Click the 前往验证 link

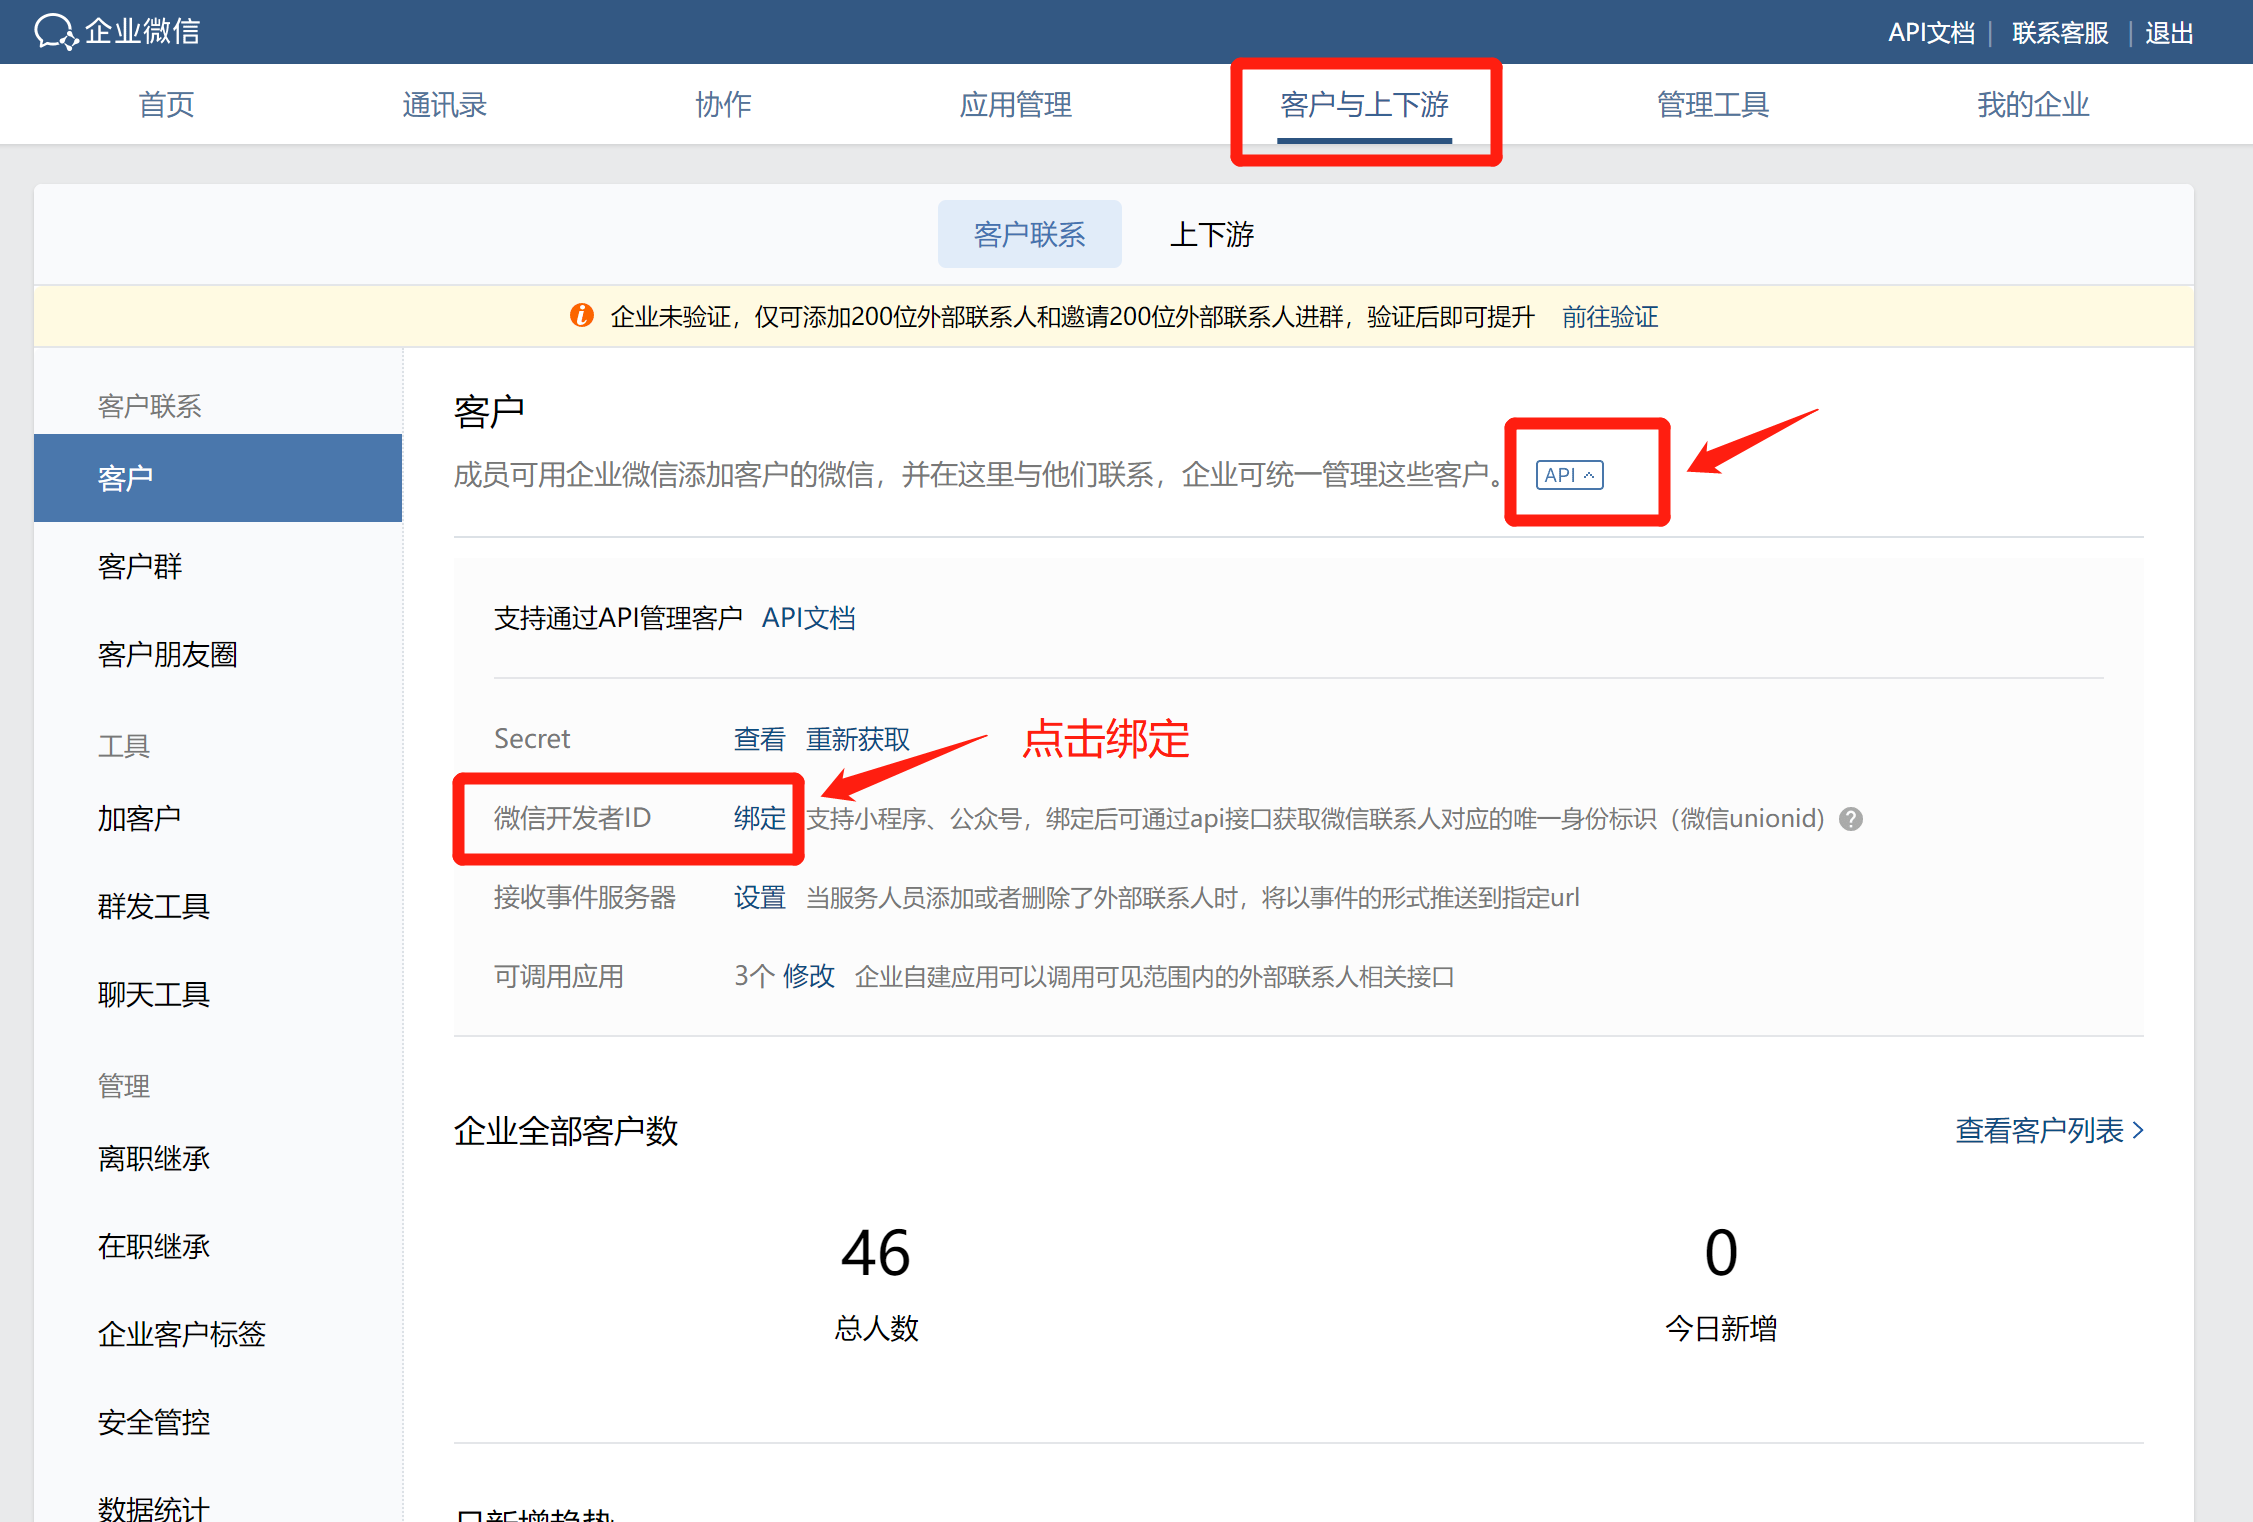1610,317
